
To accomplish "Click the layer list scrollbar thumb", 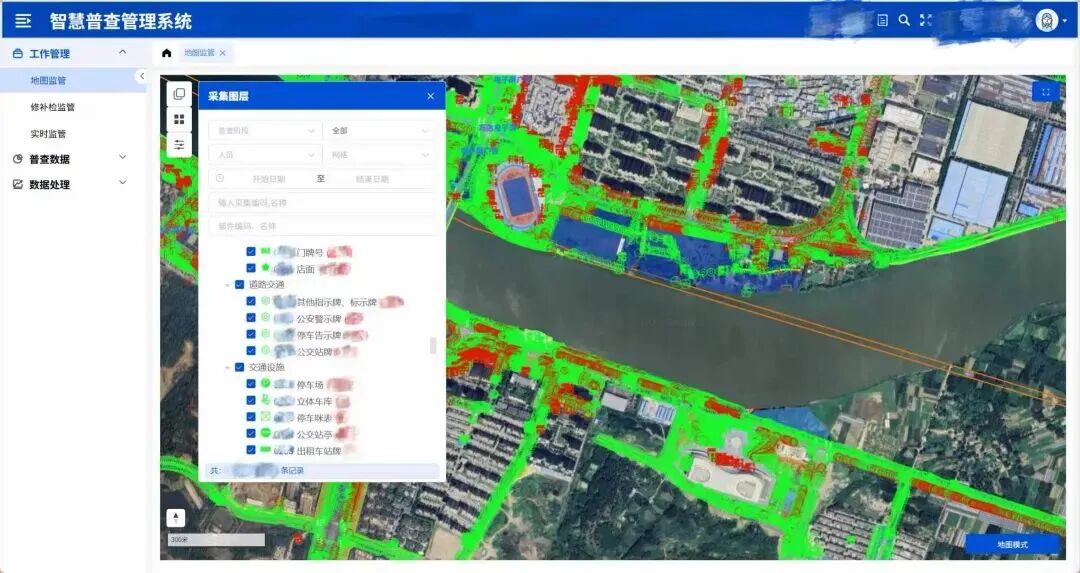I will click(x=433, y=345).
